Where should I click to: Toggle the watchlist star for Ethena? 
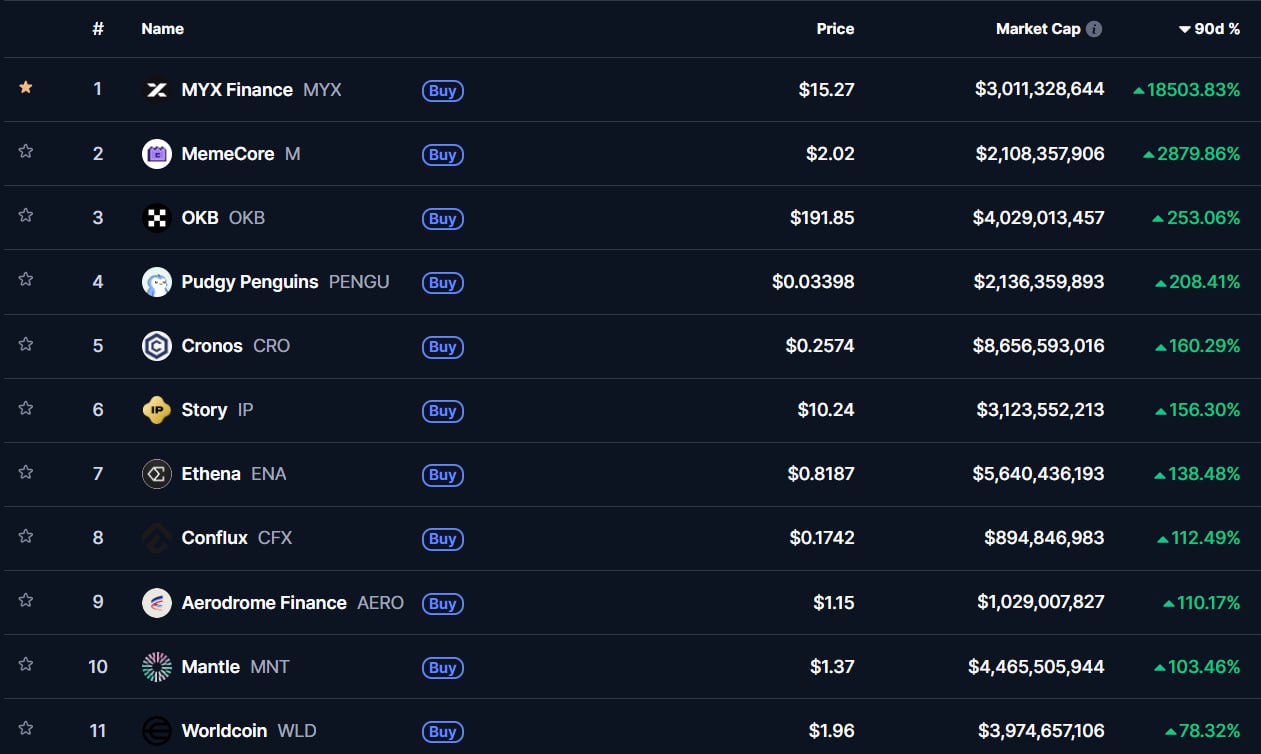pyautogui.click(x=26, y=472)
